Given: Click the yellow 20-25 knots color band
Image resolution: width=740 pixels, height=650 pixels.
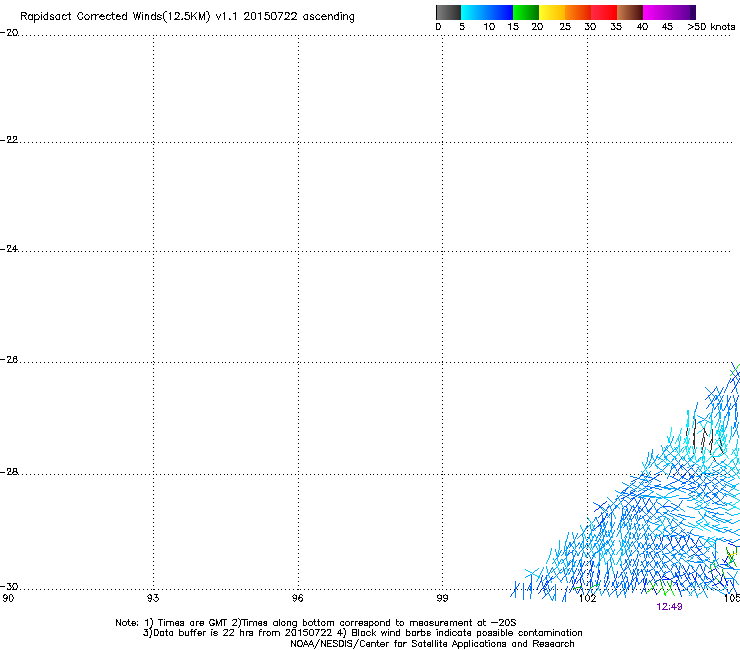Looking at the screenshot, I should pos(552,12).
